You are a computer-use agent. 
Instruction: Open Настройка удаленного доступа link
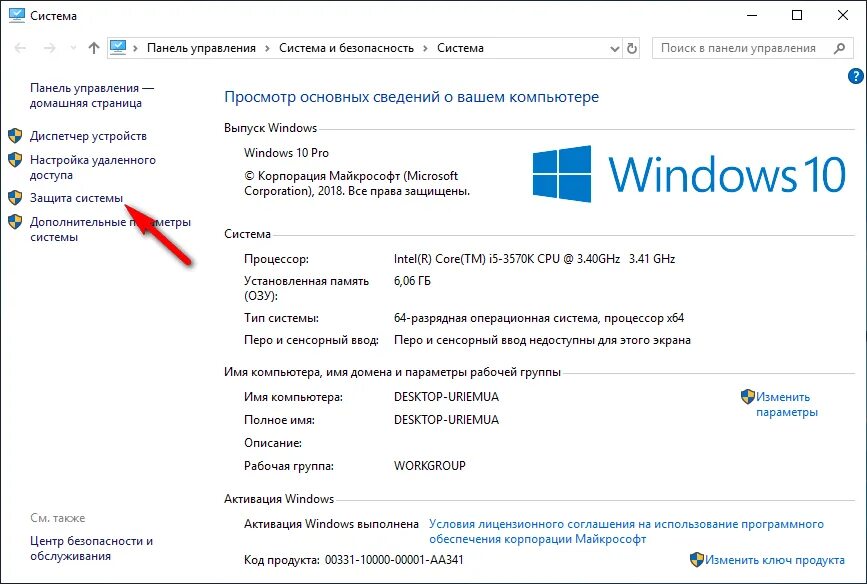click(93, 168)
